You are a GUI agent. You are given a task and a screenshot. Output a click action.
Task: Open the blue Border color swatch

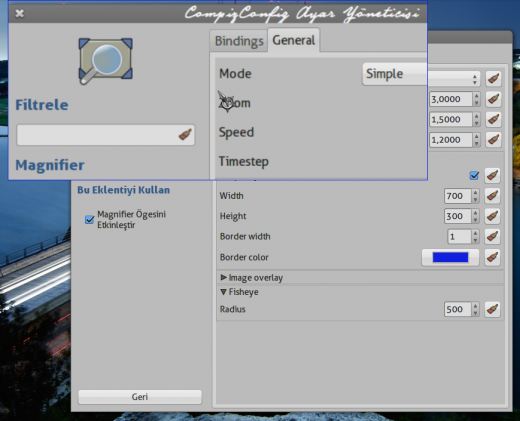click(450, 257)
